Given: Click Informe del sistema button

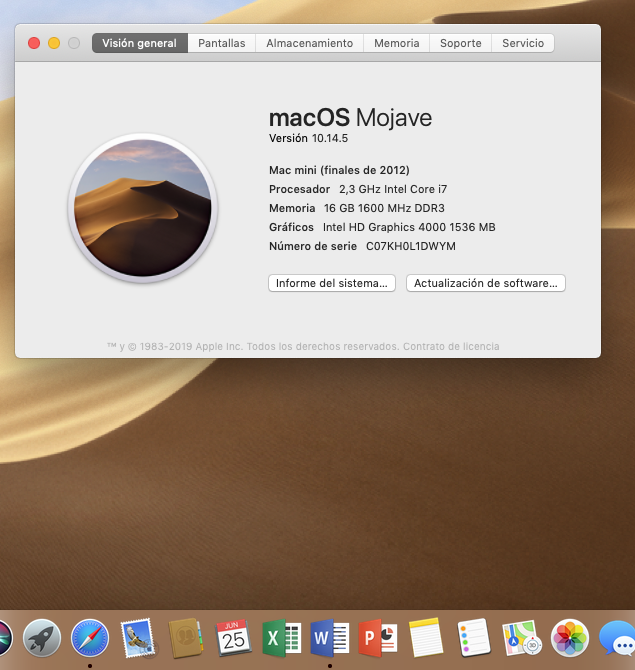Looking at the screenshot, I should (x=332, y=283).
